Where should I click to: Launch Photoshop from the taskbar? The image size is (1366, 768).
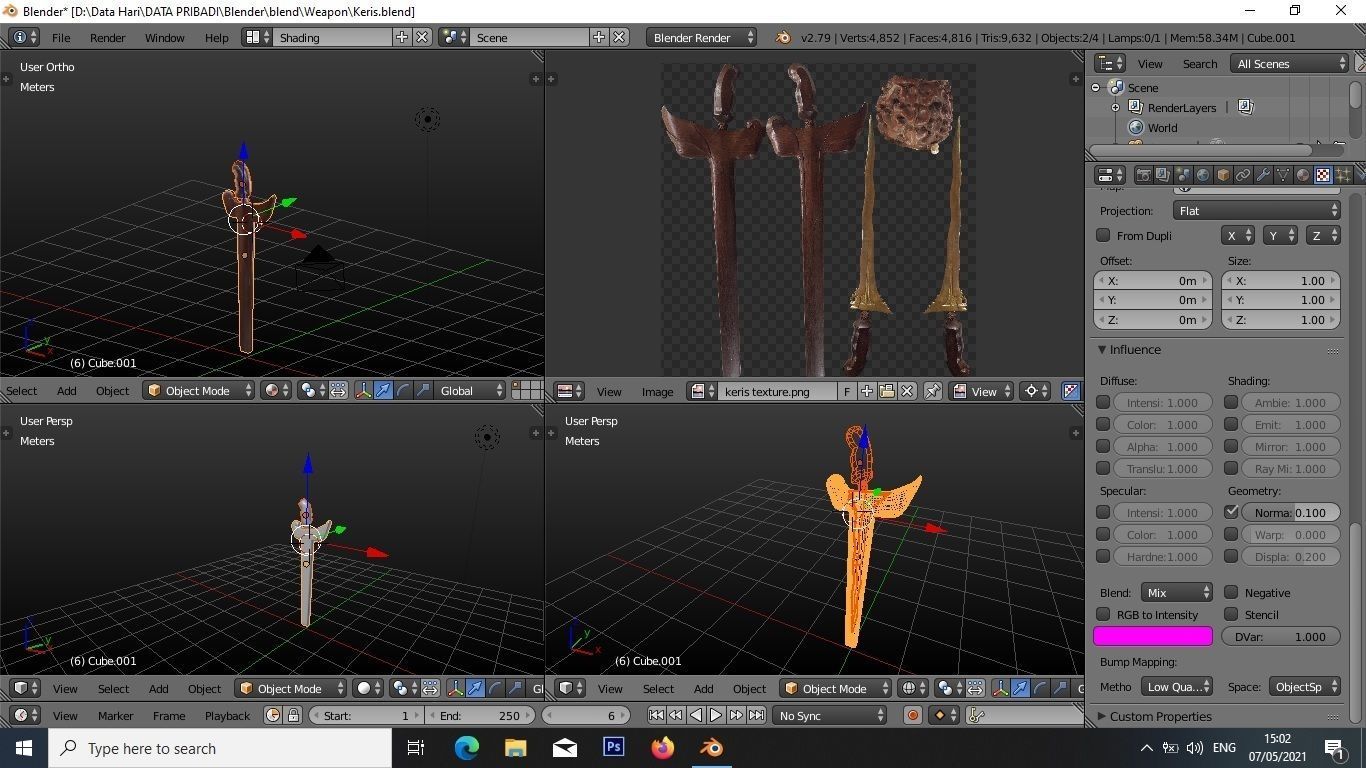point(613,747)
